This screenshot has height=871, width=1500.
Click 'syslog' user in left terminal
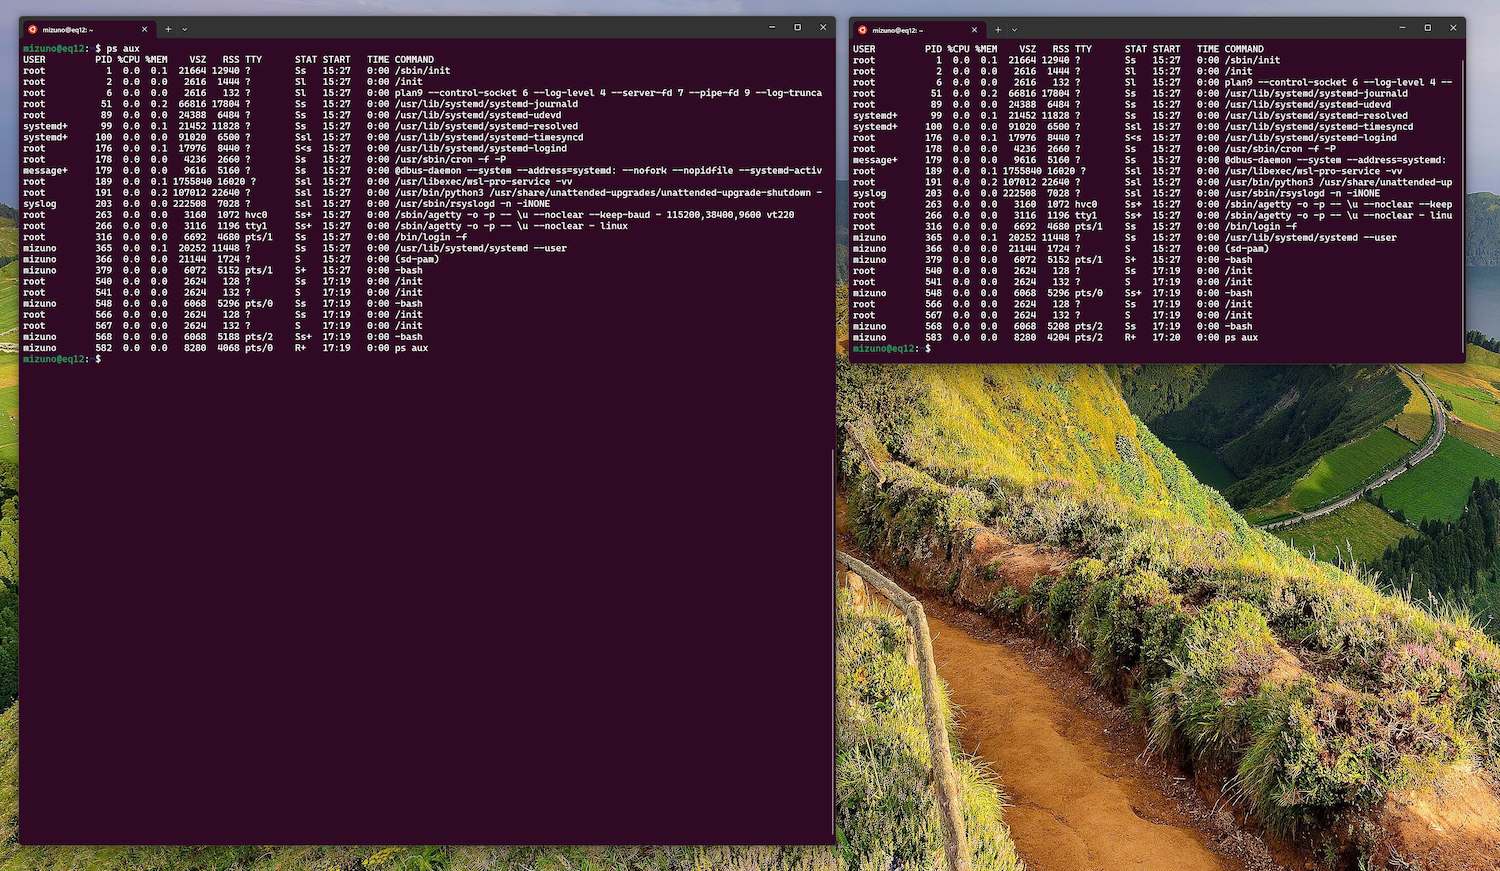point(39,204)
